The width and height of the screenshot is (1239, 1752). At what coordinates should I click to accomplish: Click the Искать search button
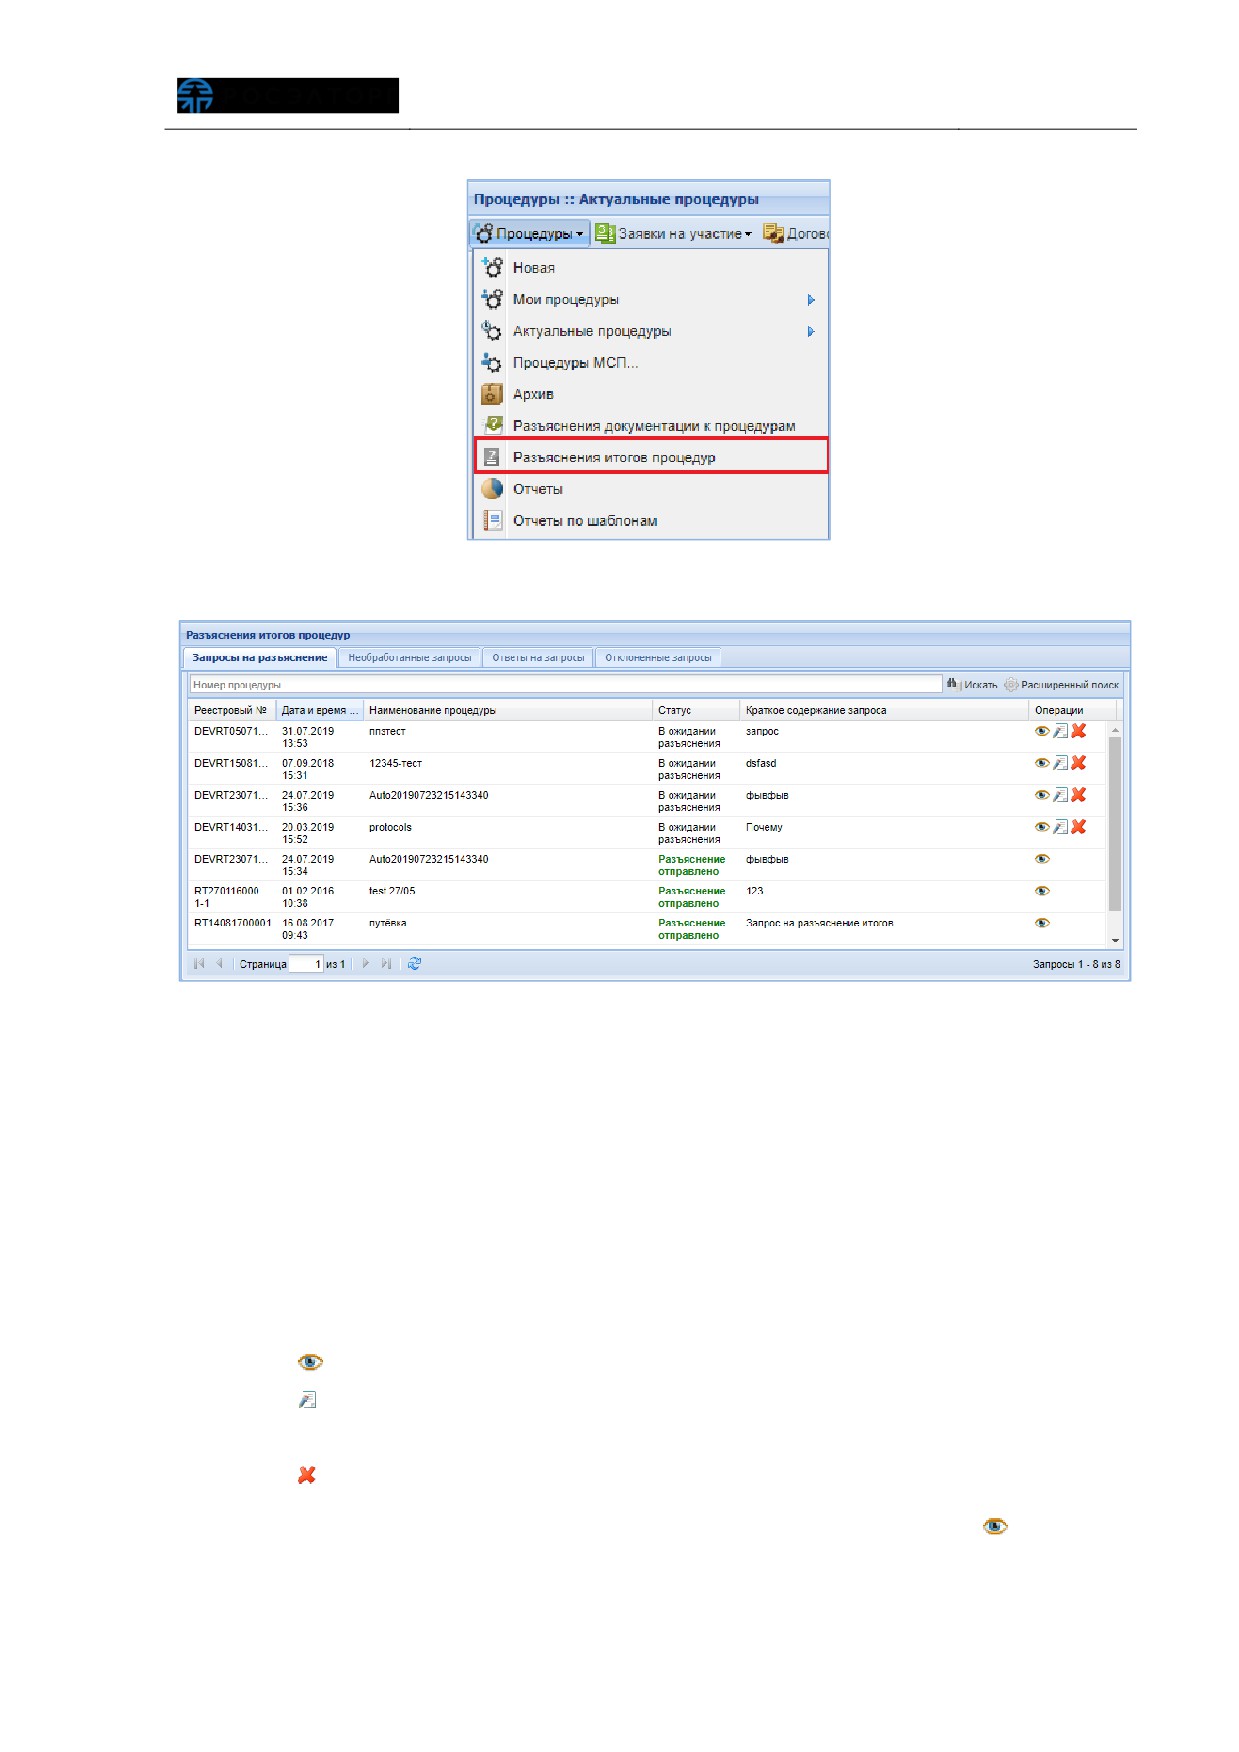click(972, 685)
